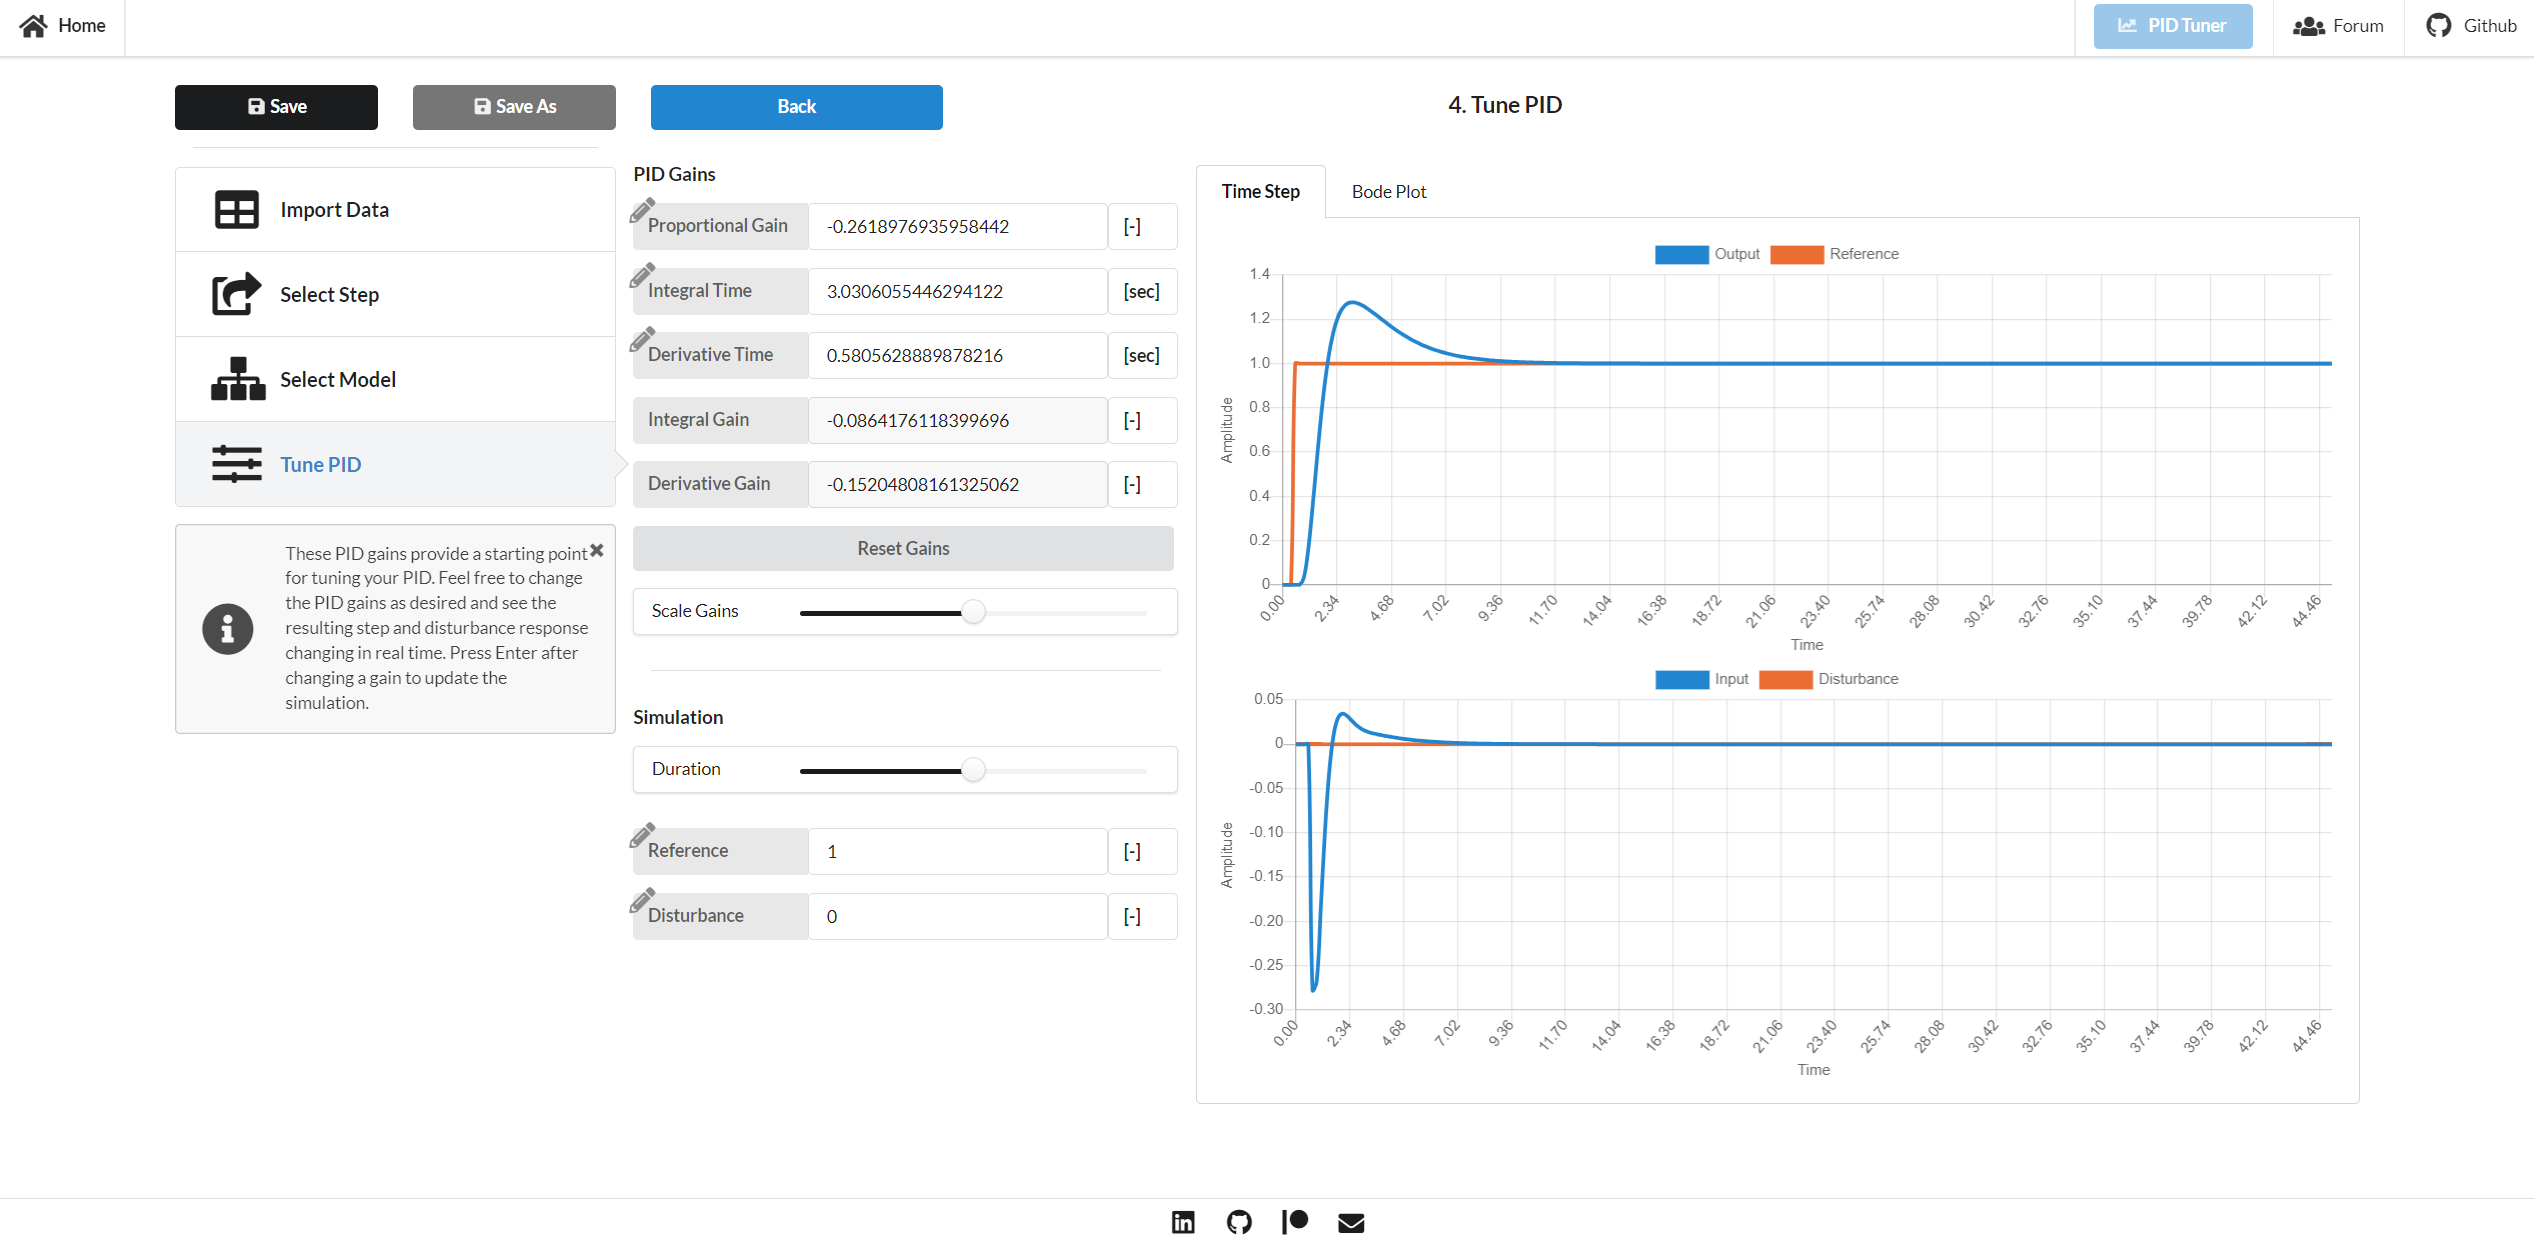Viewport: 2534px width, 1244px height.
Task: Click the Scale Gains slider handle
Action: 973,612
